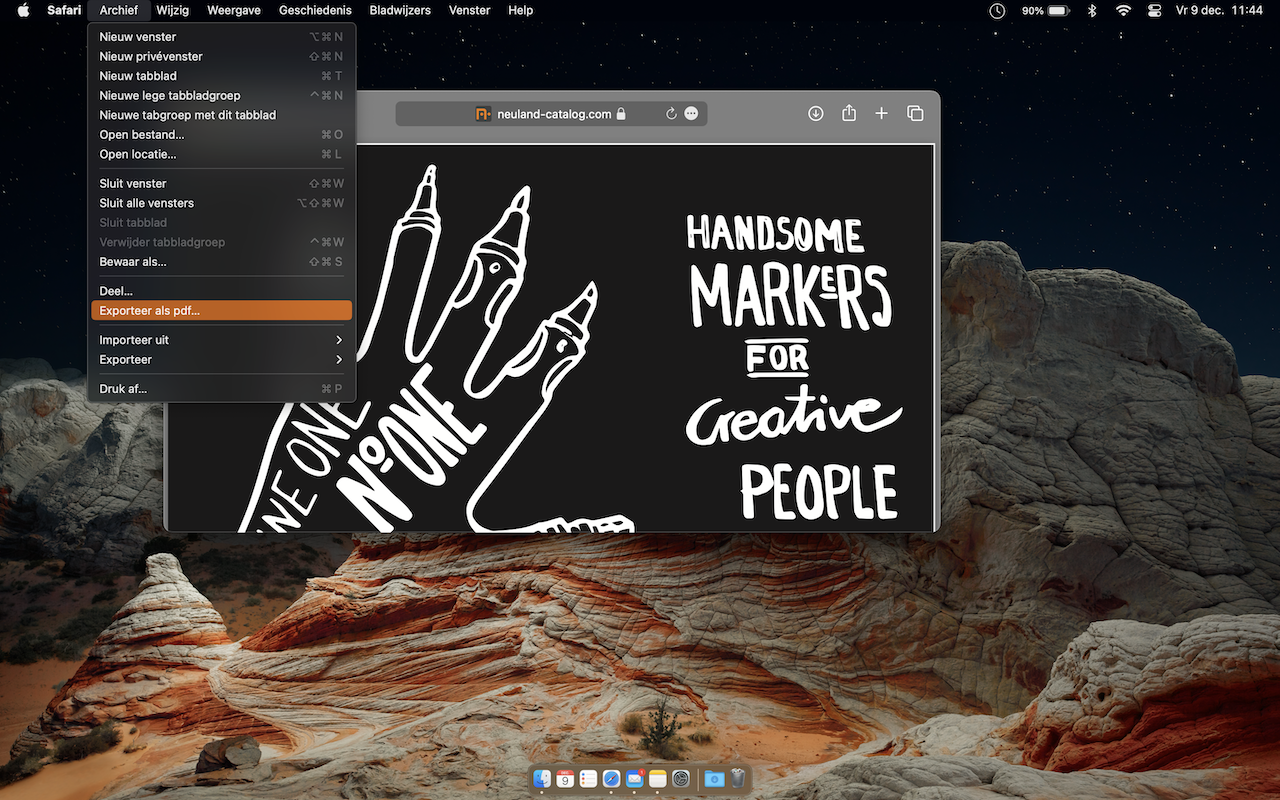The height and width of the screenshot is (800, 1280).
Task: Select Open locatie… menu item
Action: click(221, 154)
